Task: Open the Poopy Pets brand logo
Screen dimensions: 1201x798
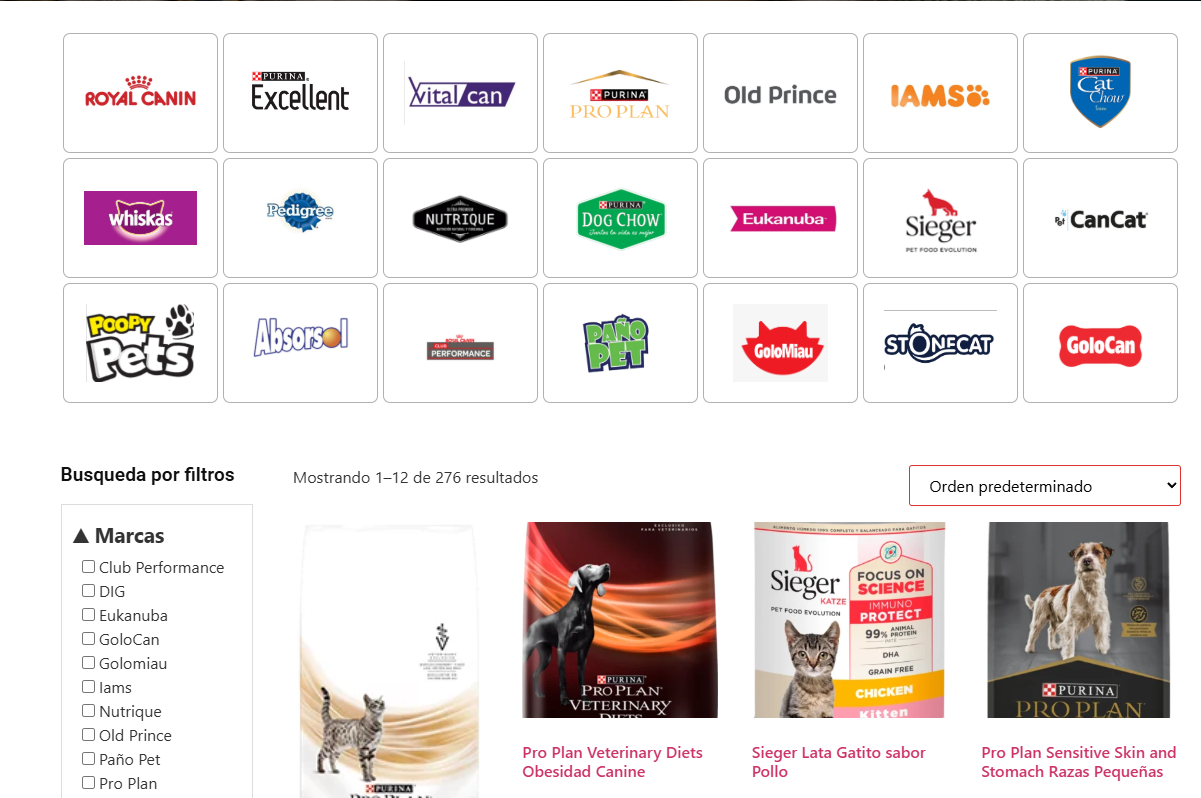Action: (140, 343)
